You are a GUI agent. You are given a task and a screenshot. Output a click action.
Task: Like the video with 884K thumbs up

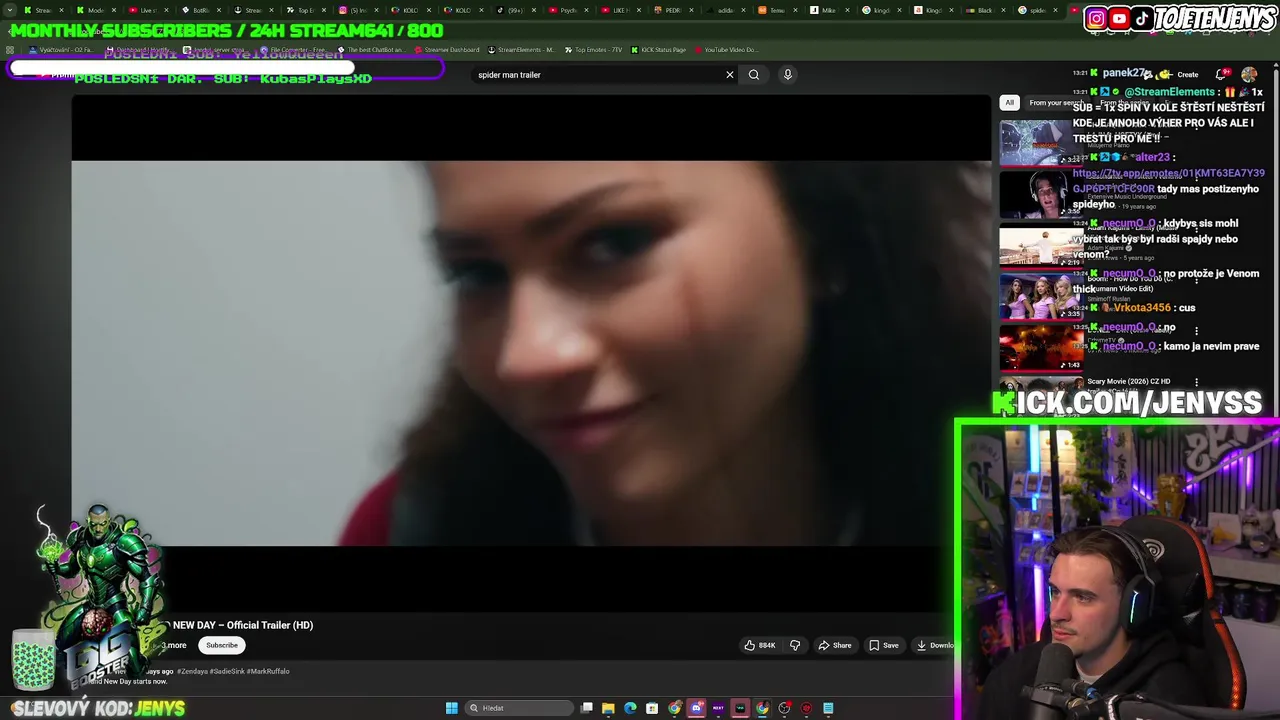[760, 645]
